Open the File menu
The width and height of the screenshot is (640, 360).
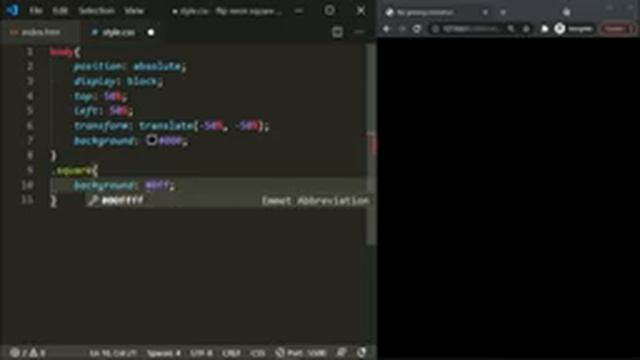point(36,11)
